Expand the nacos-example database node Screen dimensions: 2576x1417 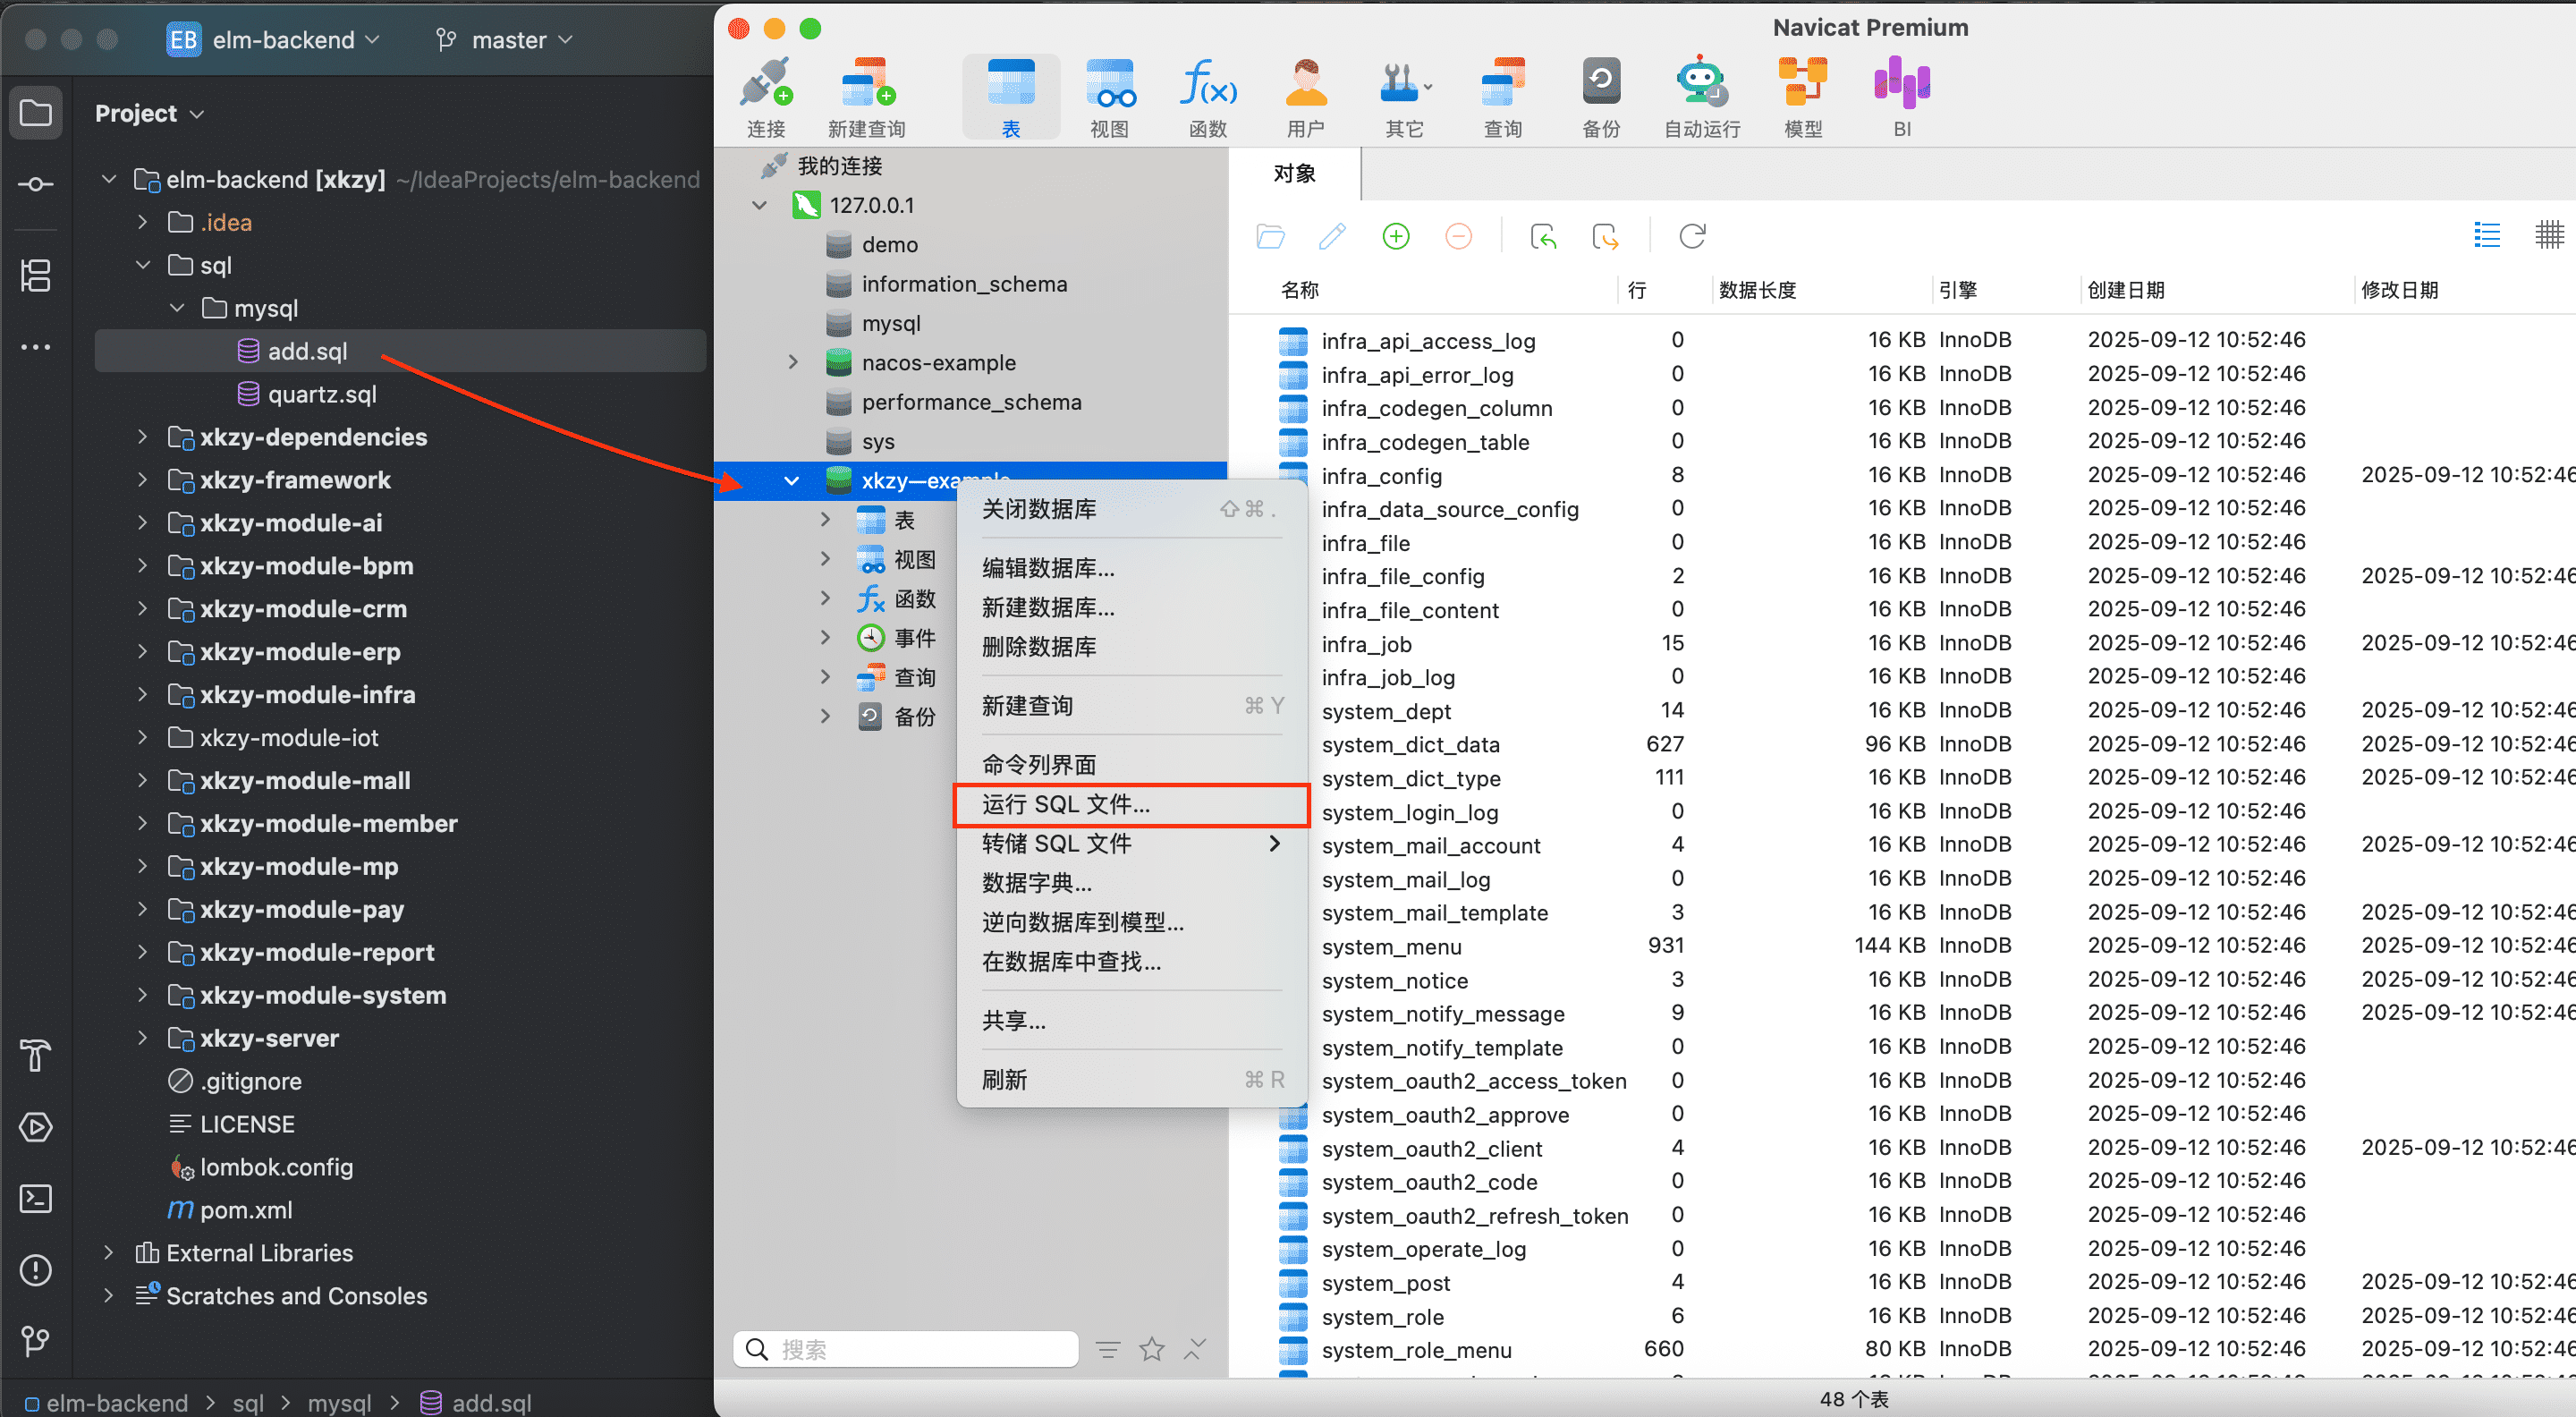(x=793, y=362)
